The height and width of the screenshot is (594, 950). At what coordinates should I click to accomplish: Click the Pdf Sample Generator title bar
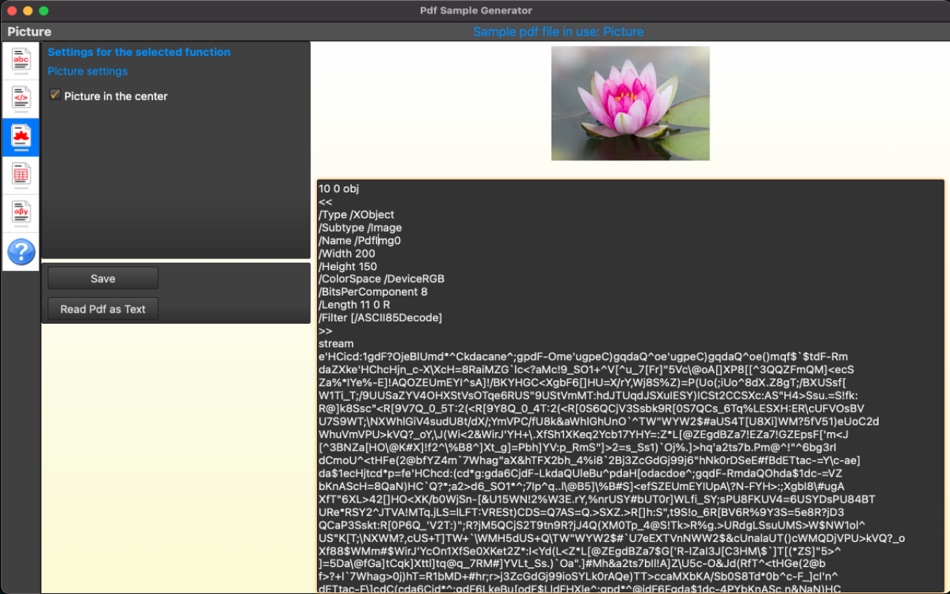click(475, 11)
